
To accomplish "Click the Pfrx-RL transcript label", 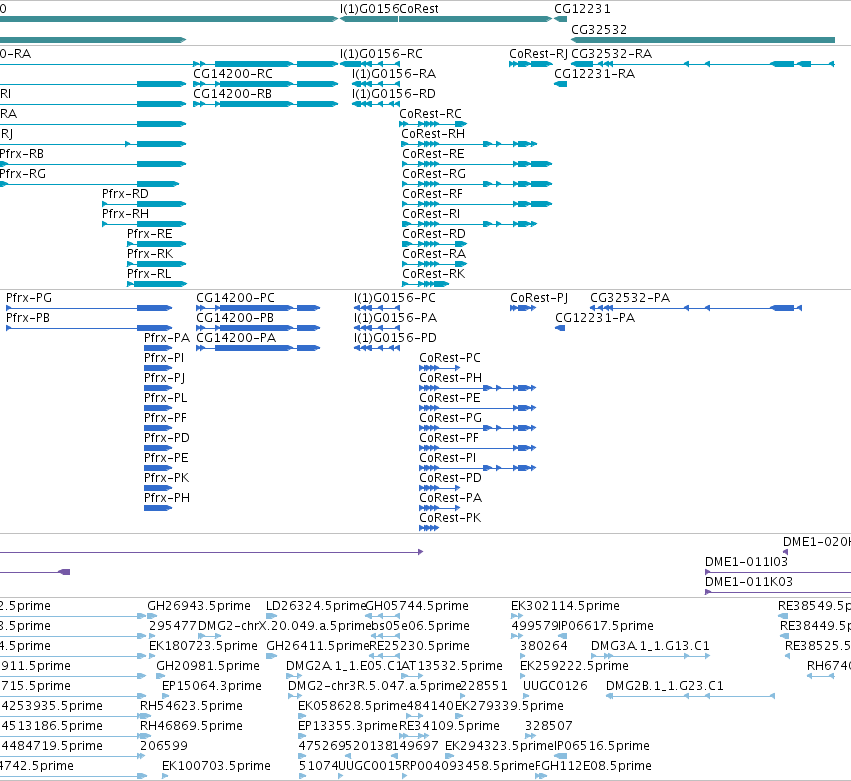I will 149,274.
